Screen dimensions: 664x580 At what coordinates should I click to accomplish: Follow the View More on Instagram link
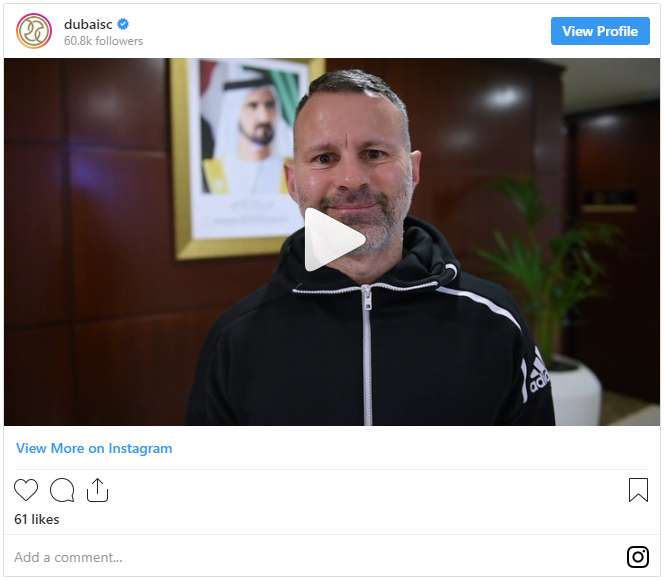tap(94, 448)
